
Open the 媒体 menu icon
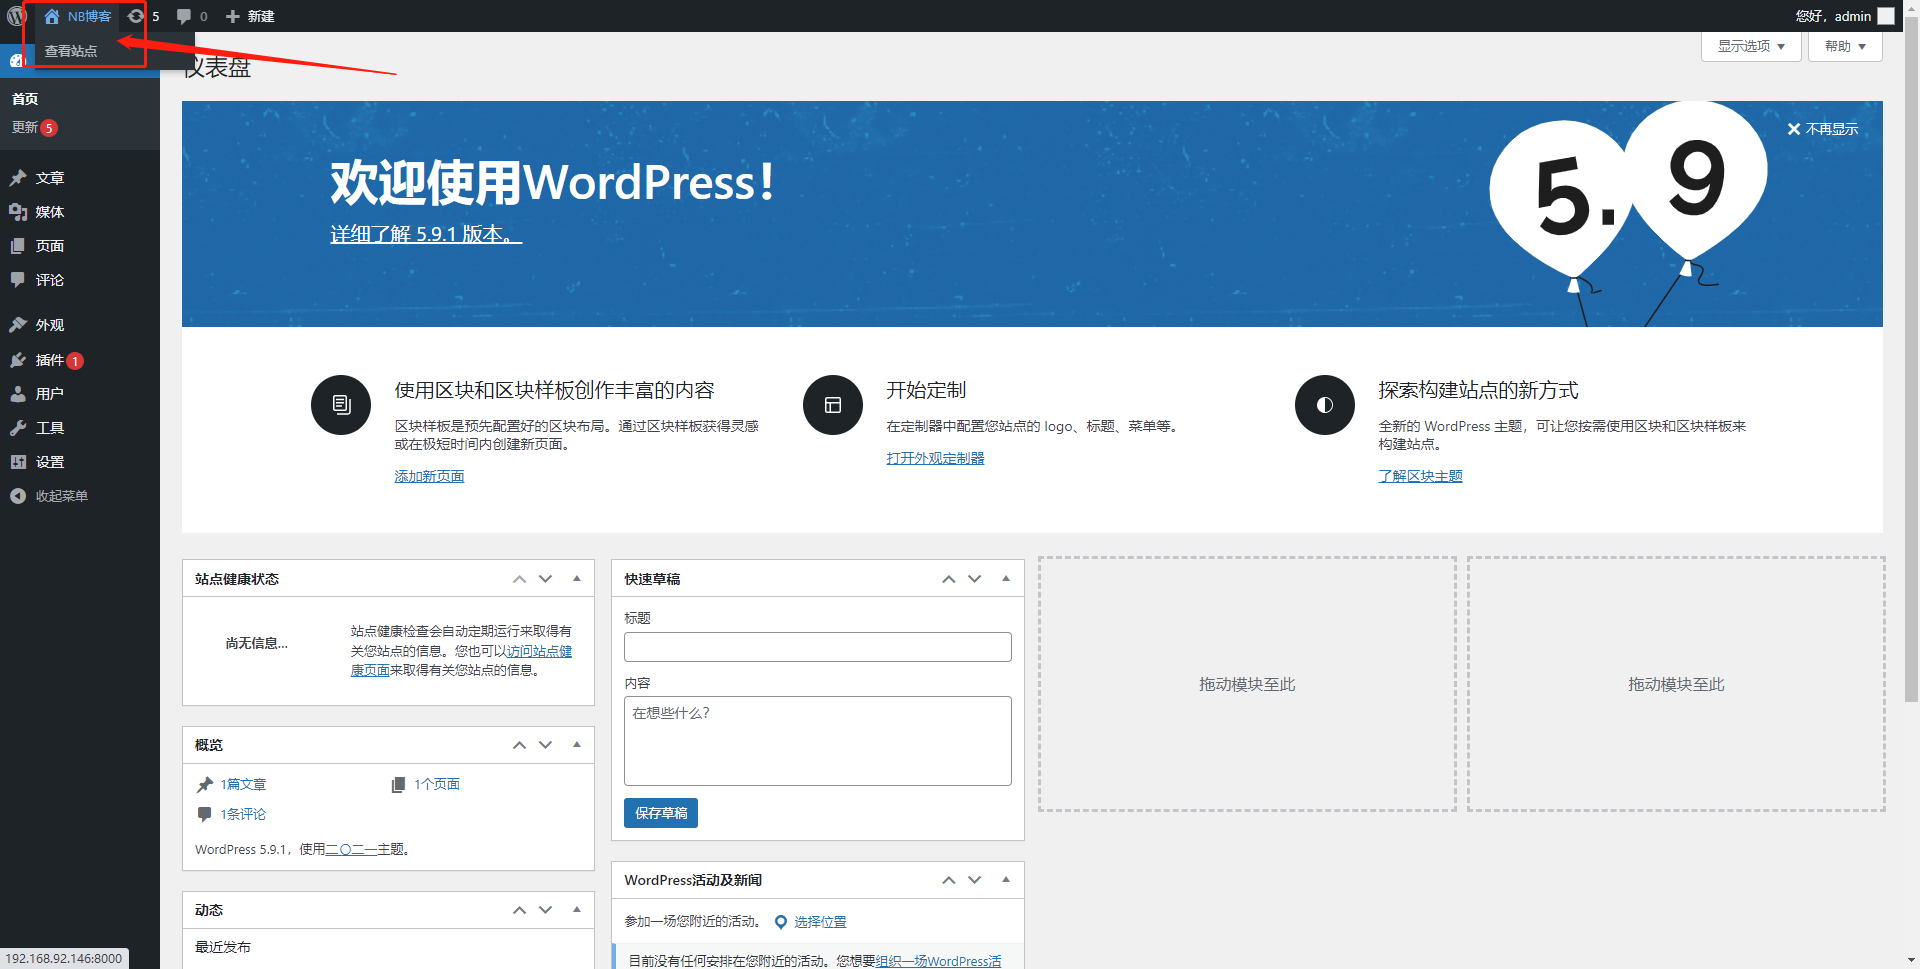coord(18,212)
